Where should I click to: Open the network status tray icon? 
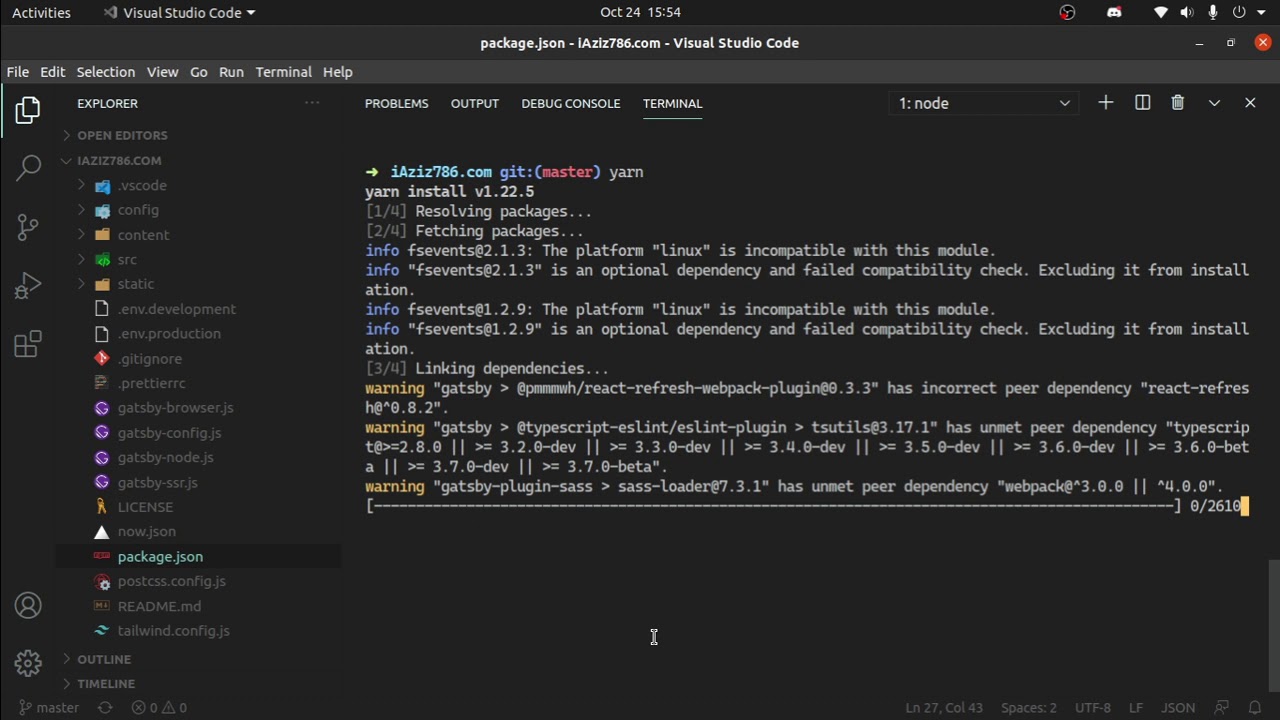pos(1161,13)
